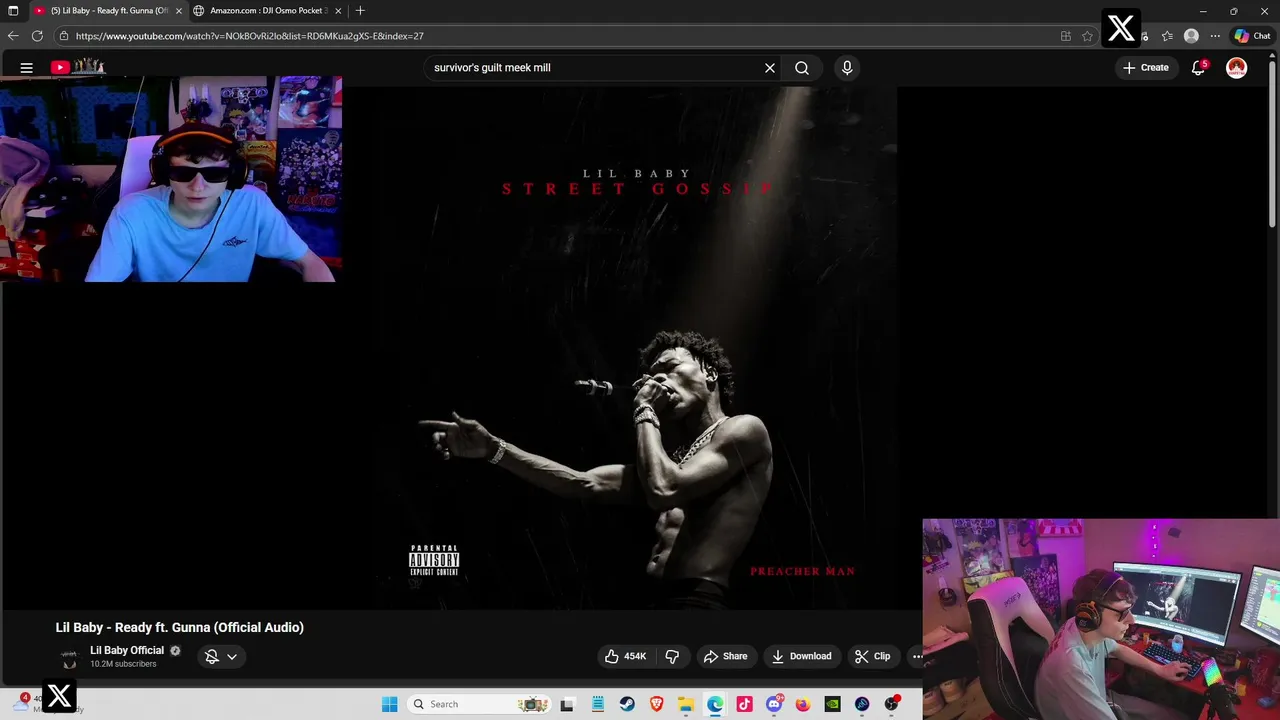Open the Lil Baby Official channel avatar
The height and width of the screenshot is (720, 1280).
tap(69, 657)
